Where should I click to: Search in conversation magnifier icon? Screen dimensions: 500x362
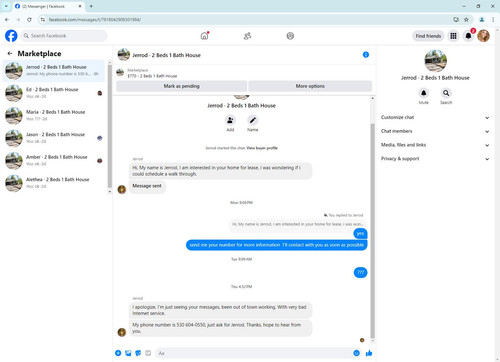(446, 93)
